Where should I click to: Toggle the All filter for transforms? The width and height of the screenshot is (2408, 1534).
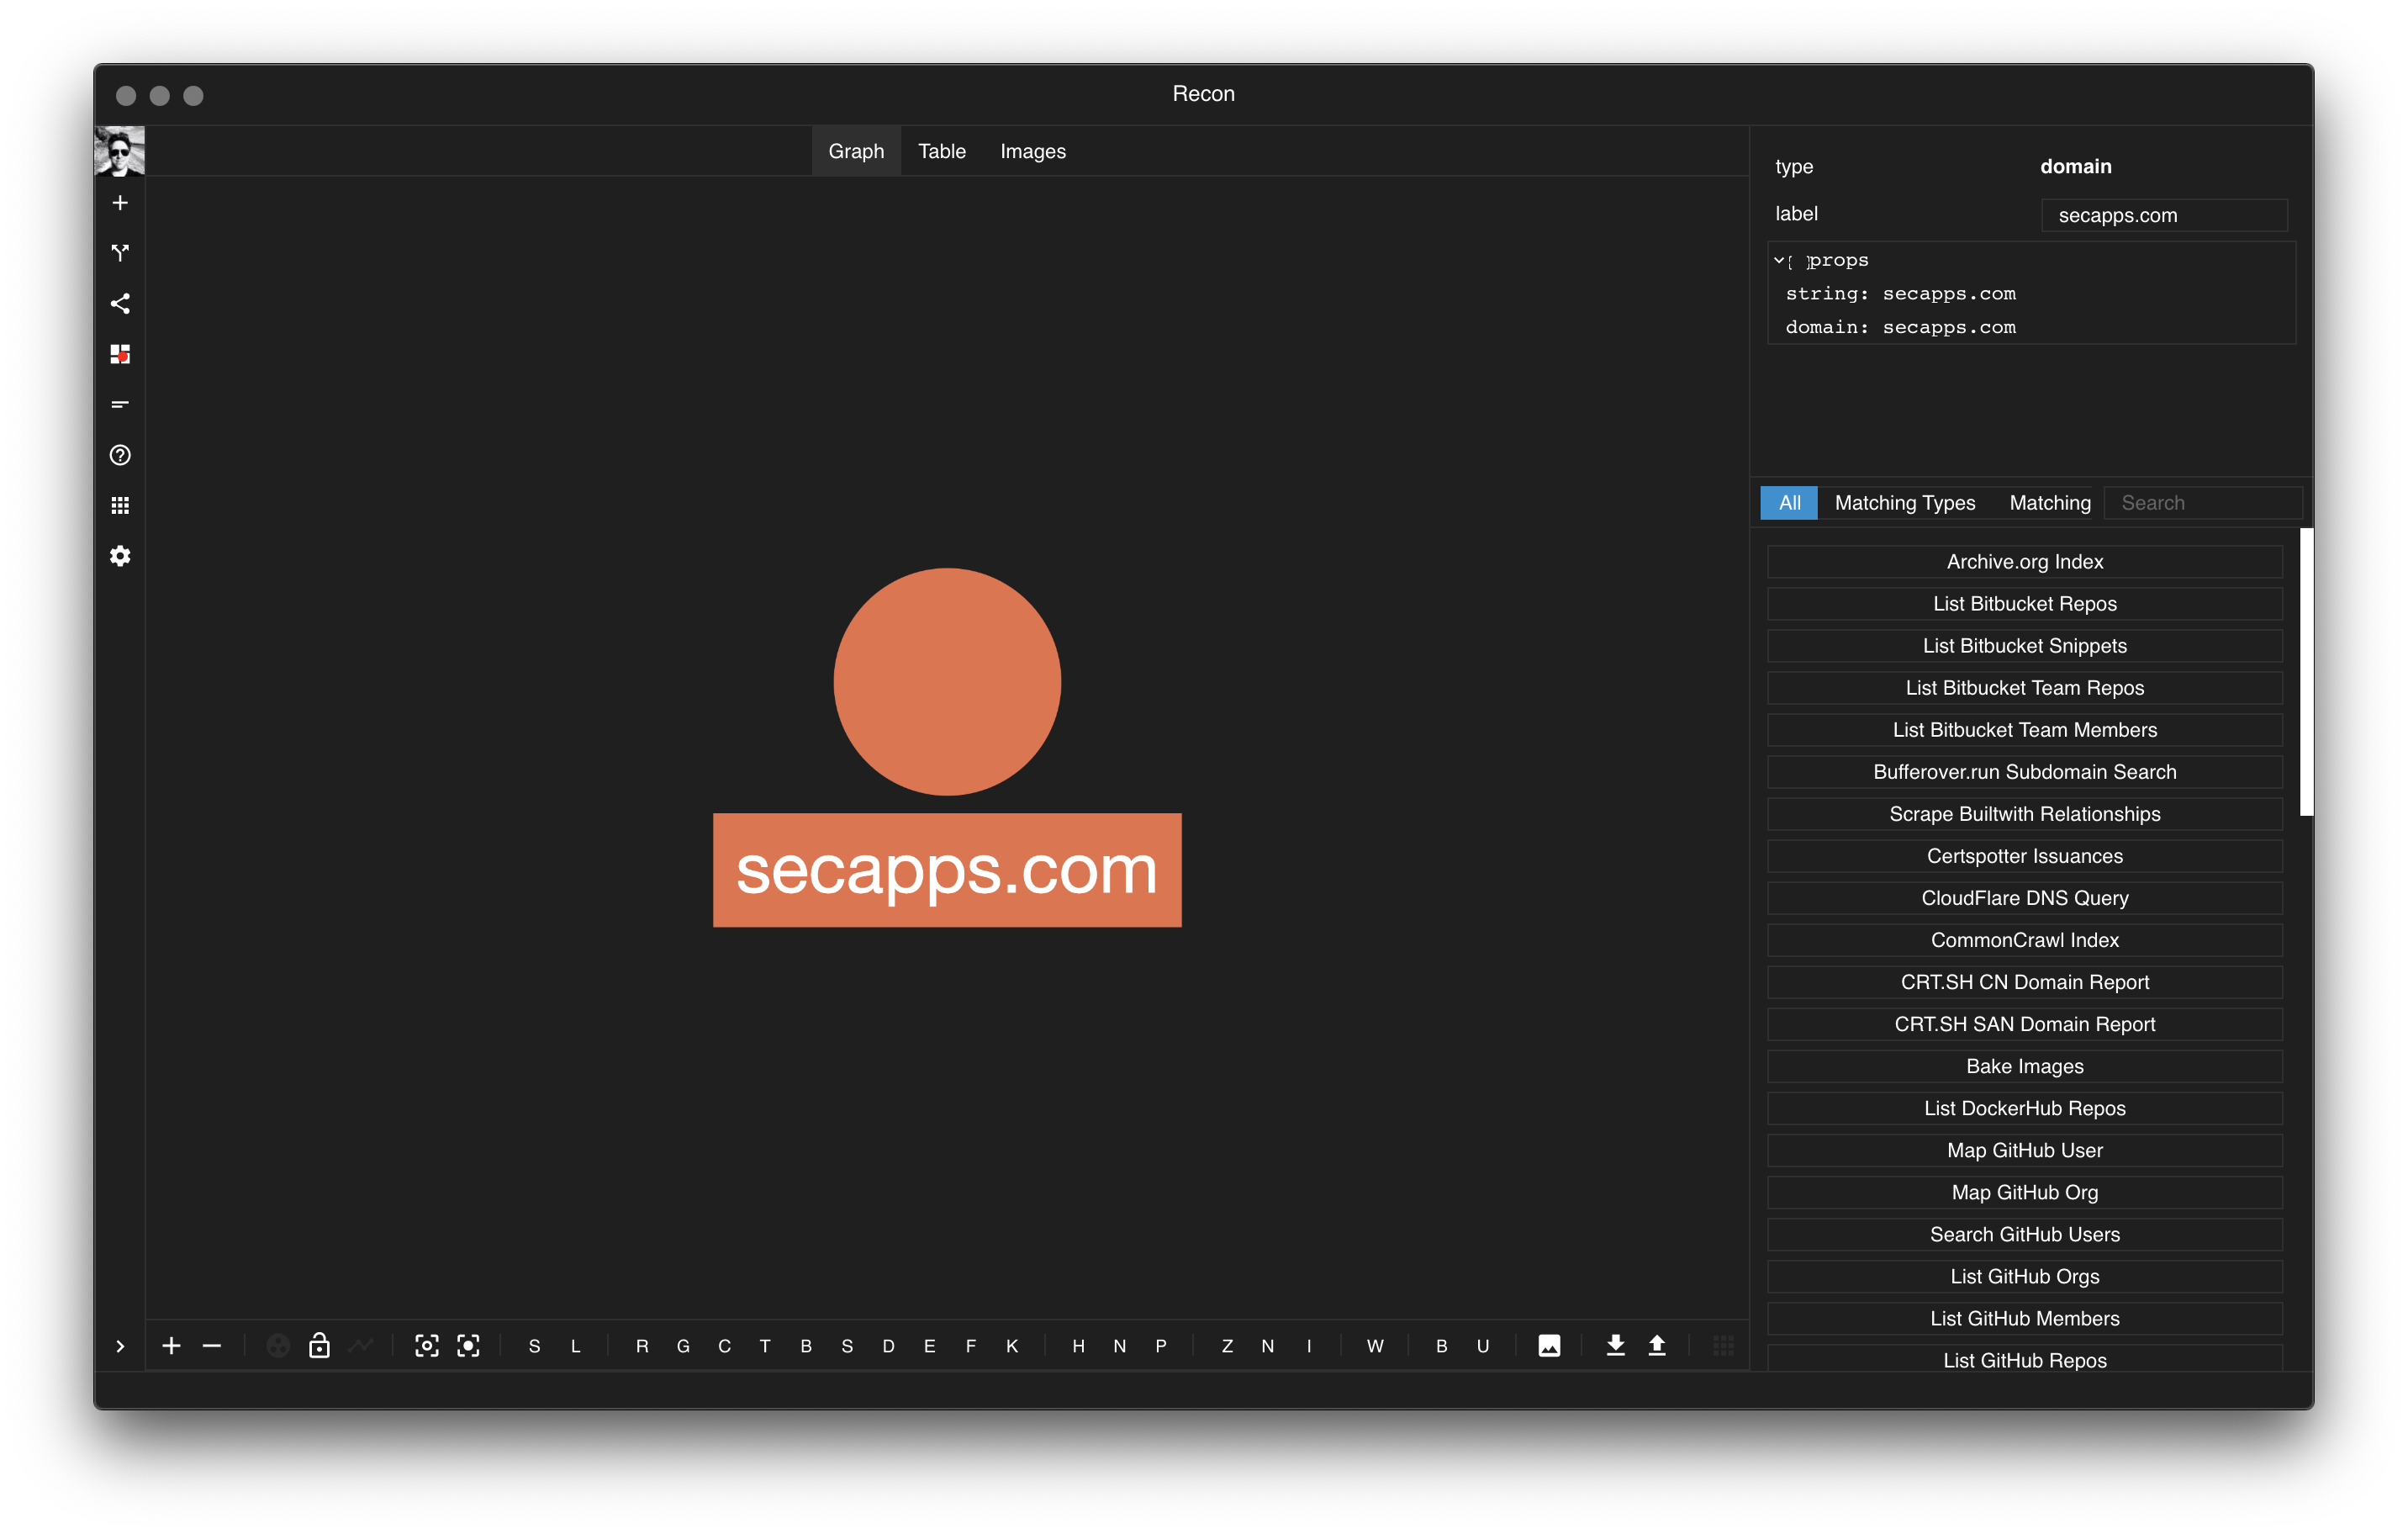point(1789,503)
